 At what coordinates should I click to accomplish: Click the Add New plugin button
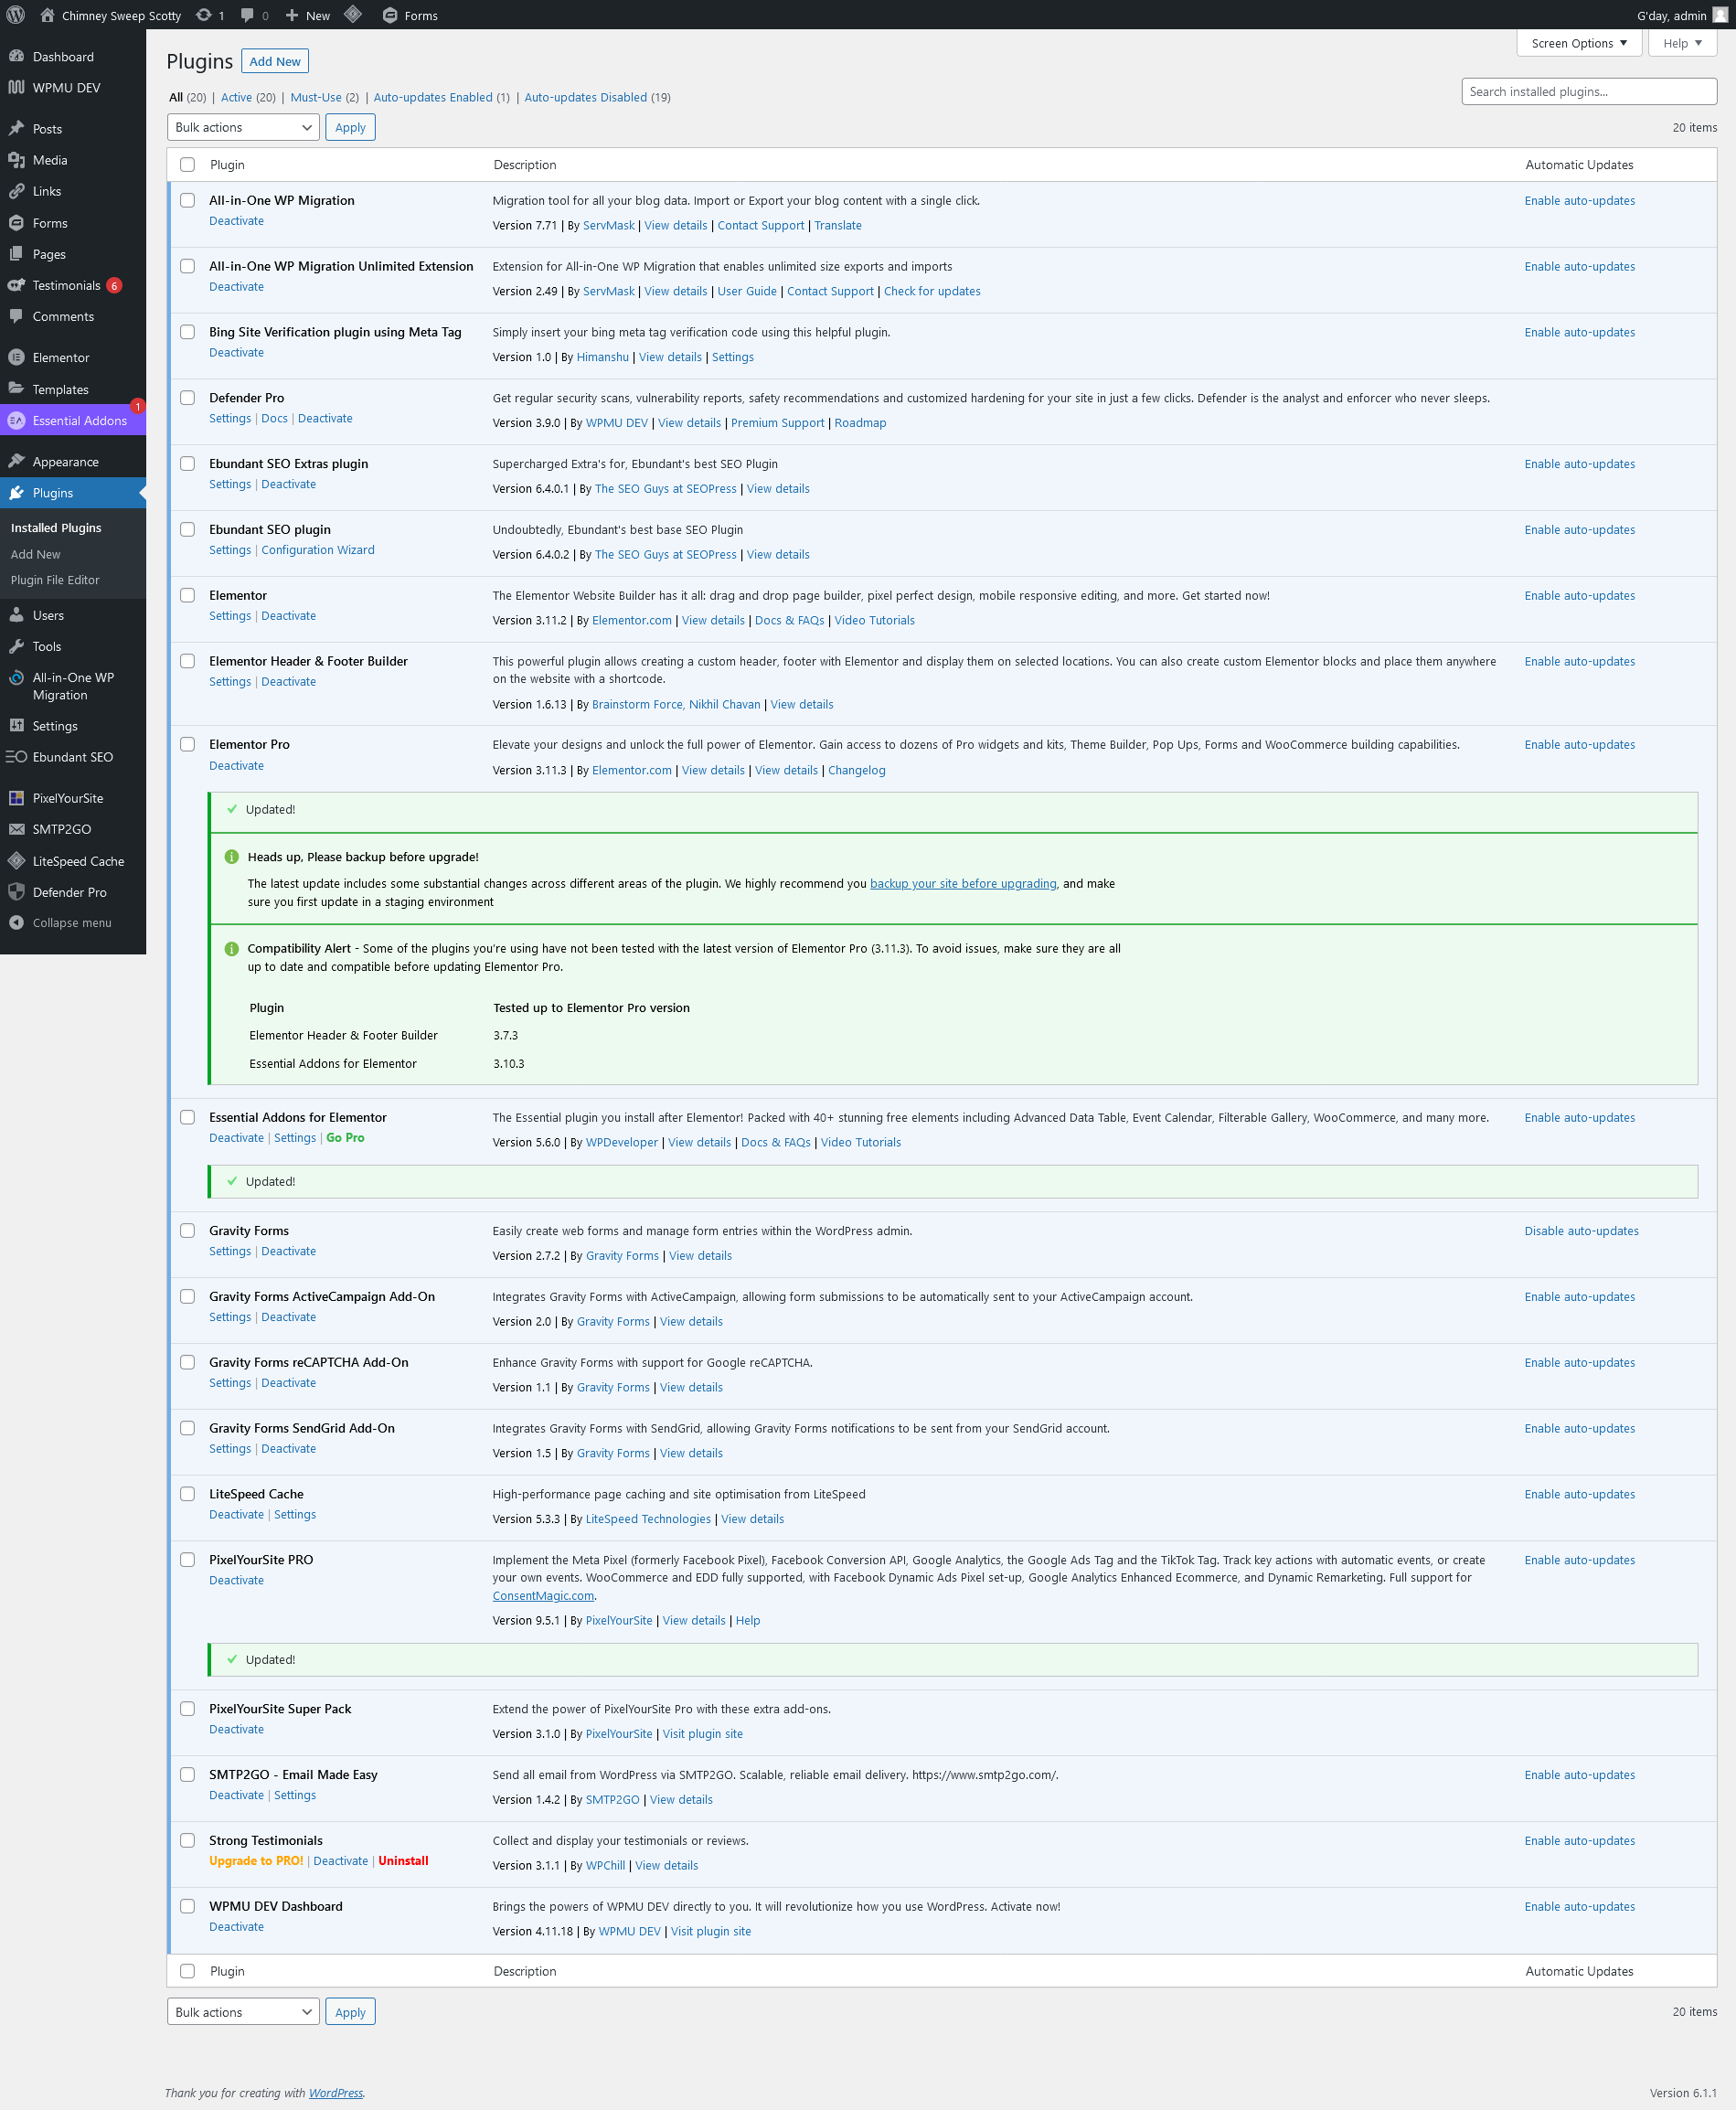tap(275, 61)
